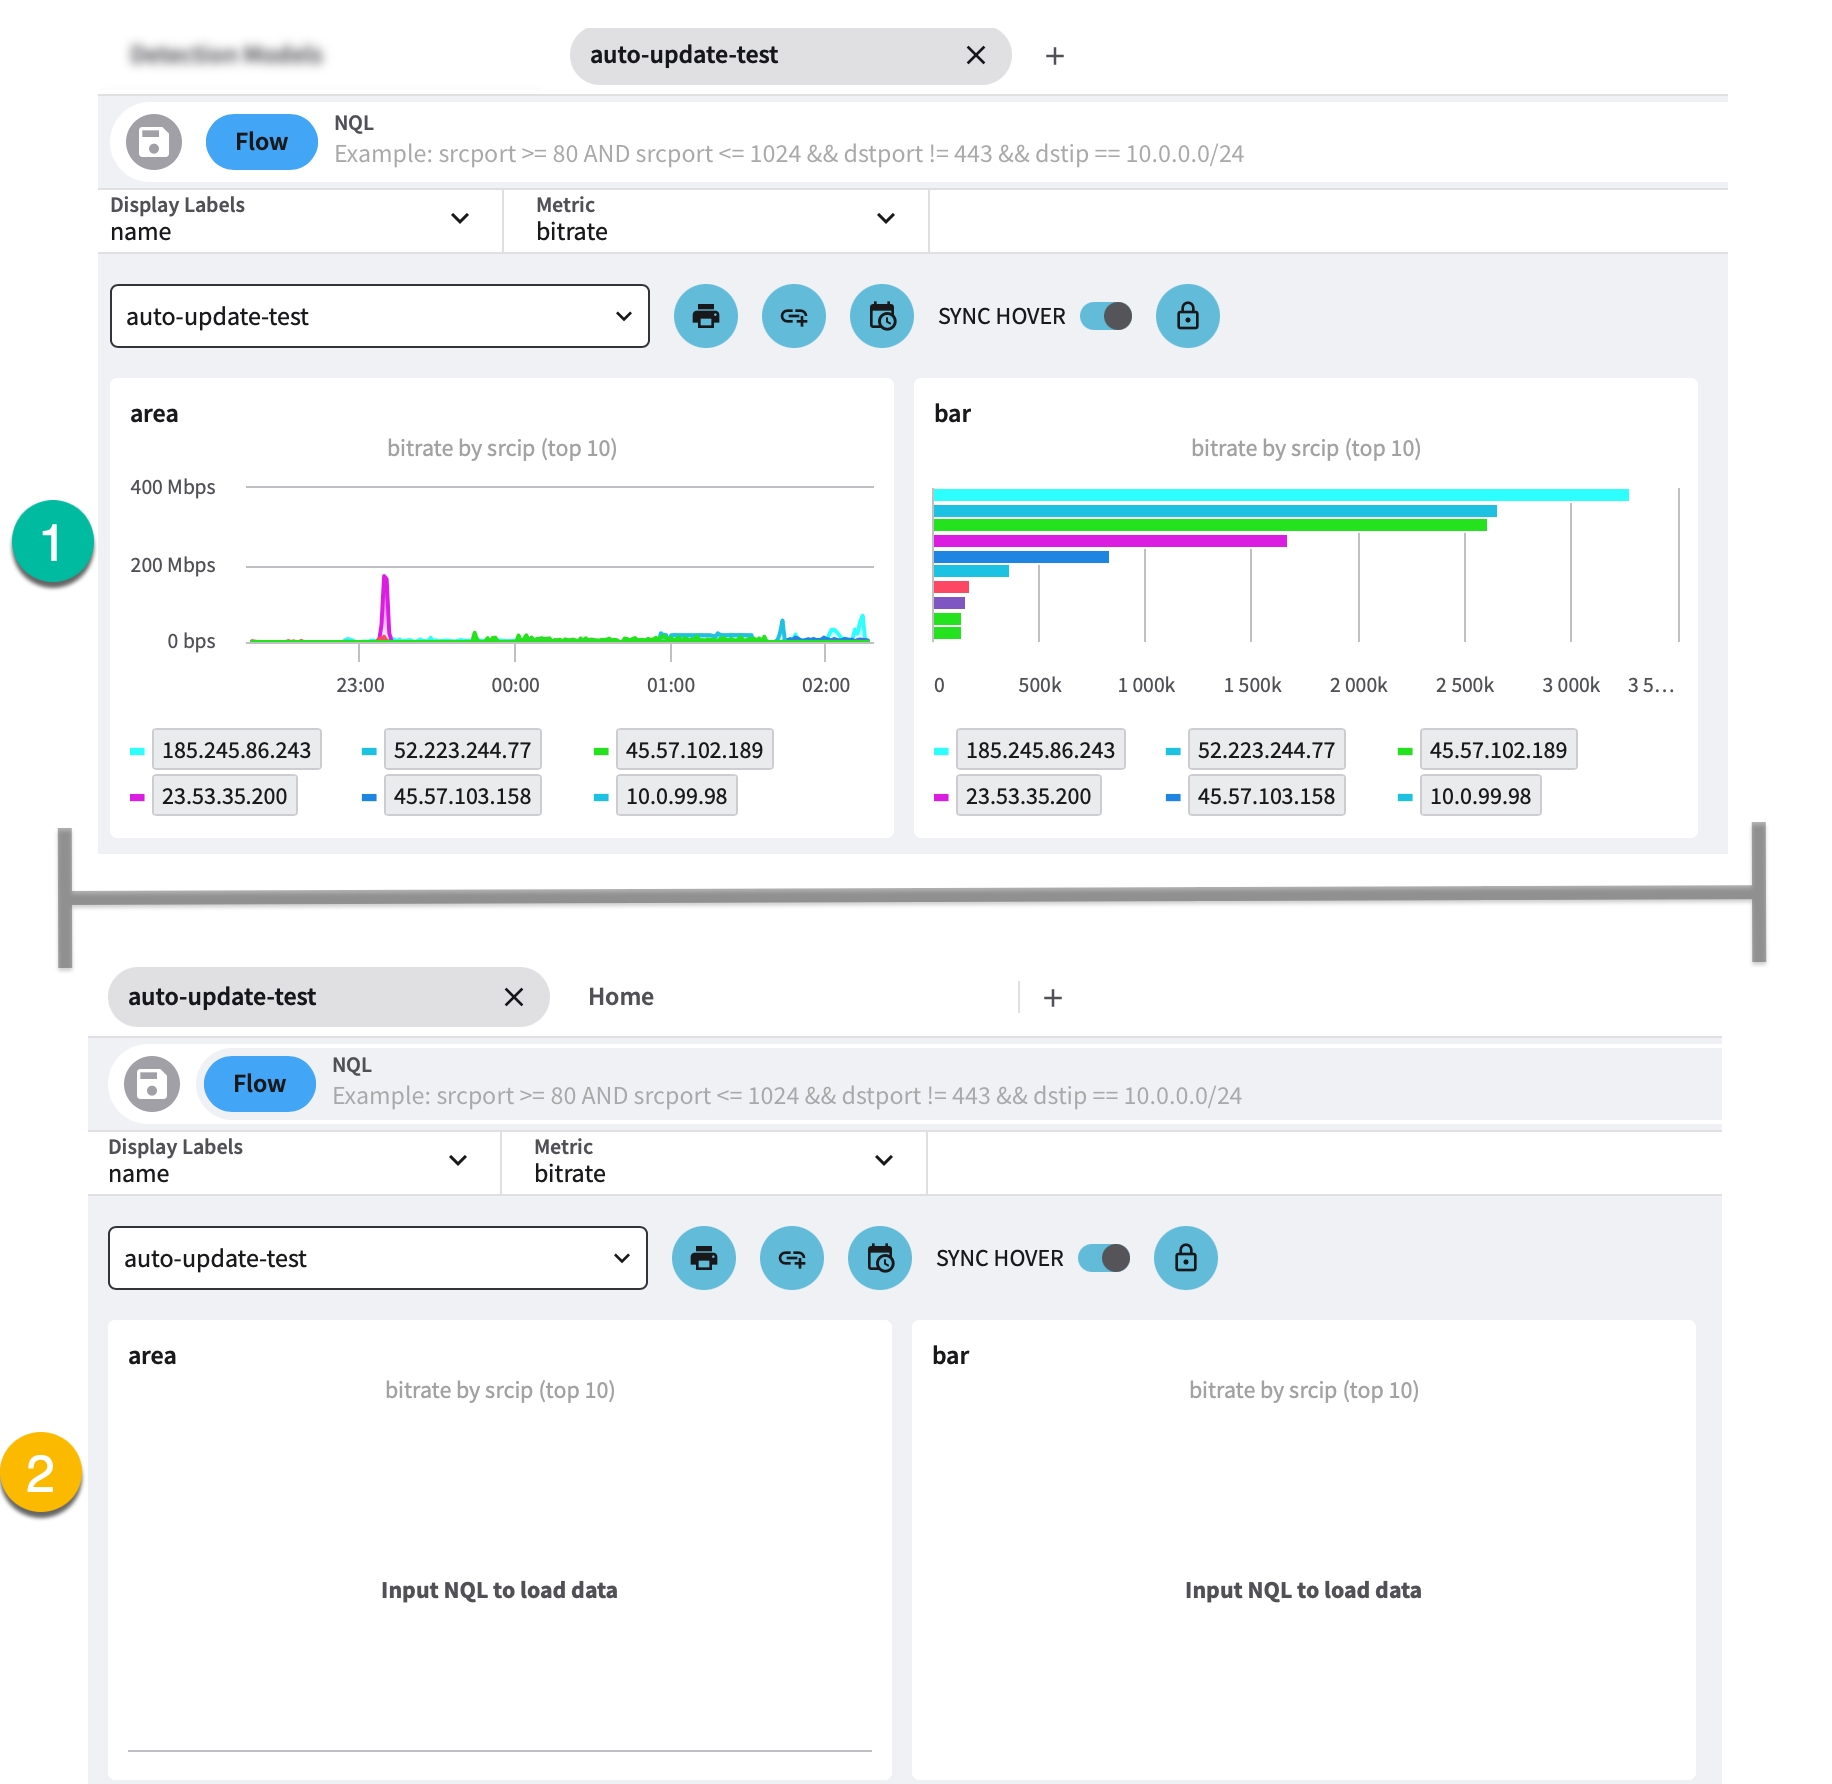Screen dimensions: 1832x1784
Task: Click the print icon in the upper dashboard toolbar
Action: [x=705, y=316]
